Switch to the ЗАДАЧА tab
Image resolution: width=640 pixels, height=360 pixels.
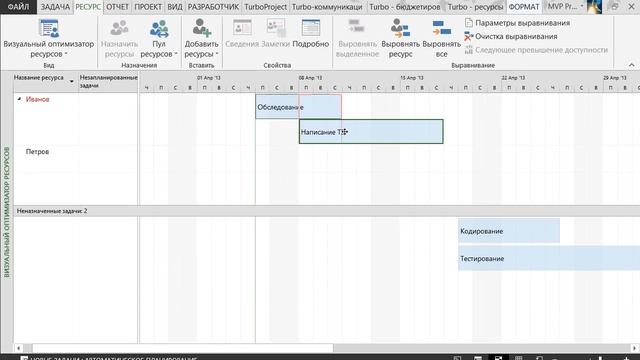click(x=55, y=7)
